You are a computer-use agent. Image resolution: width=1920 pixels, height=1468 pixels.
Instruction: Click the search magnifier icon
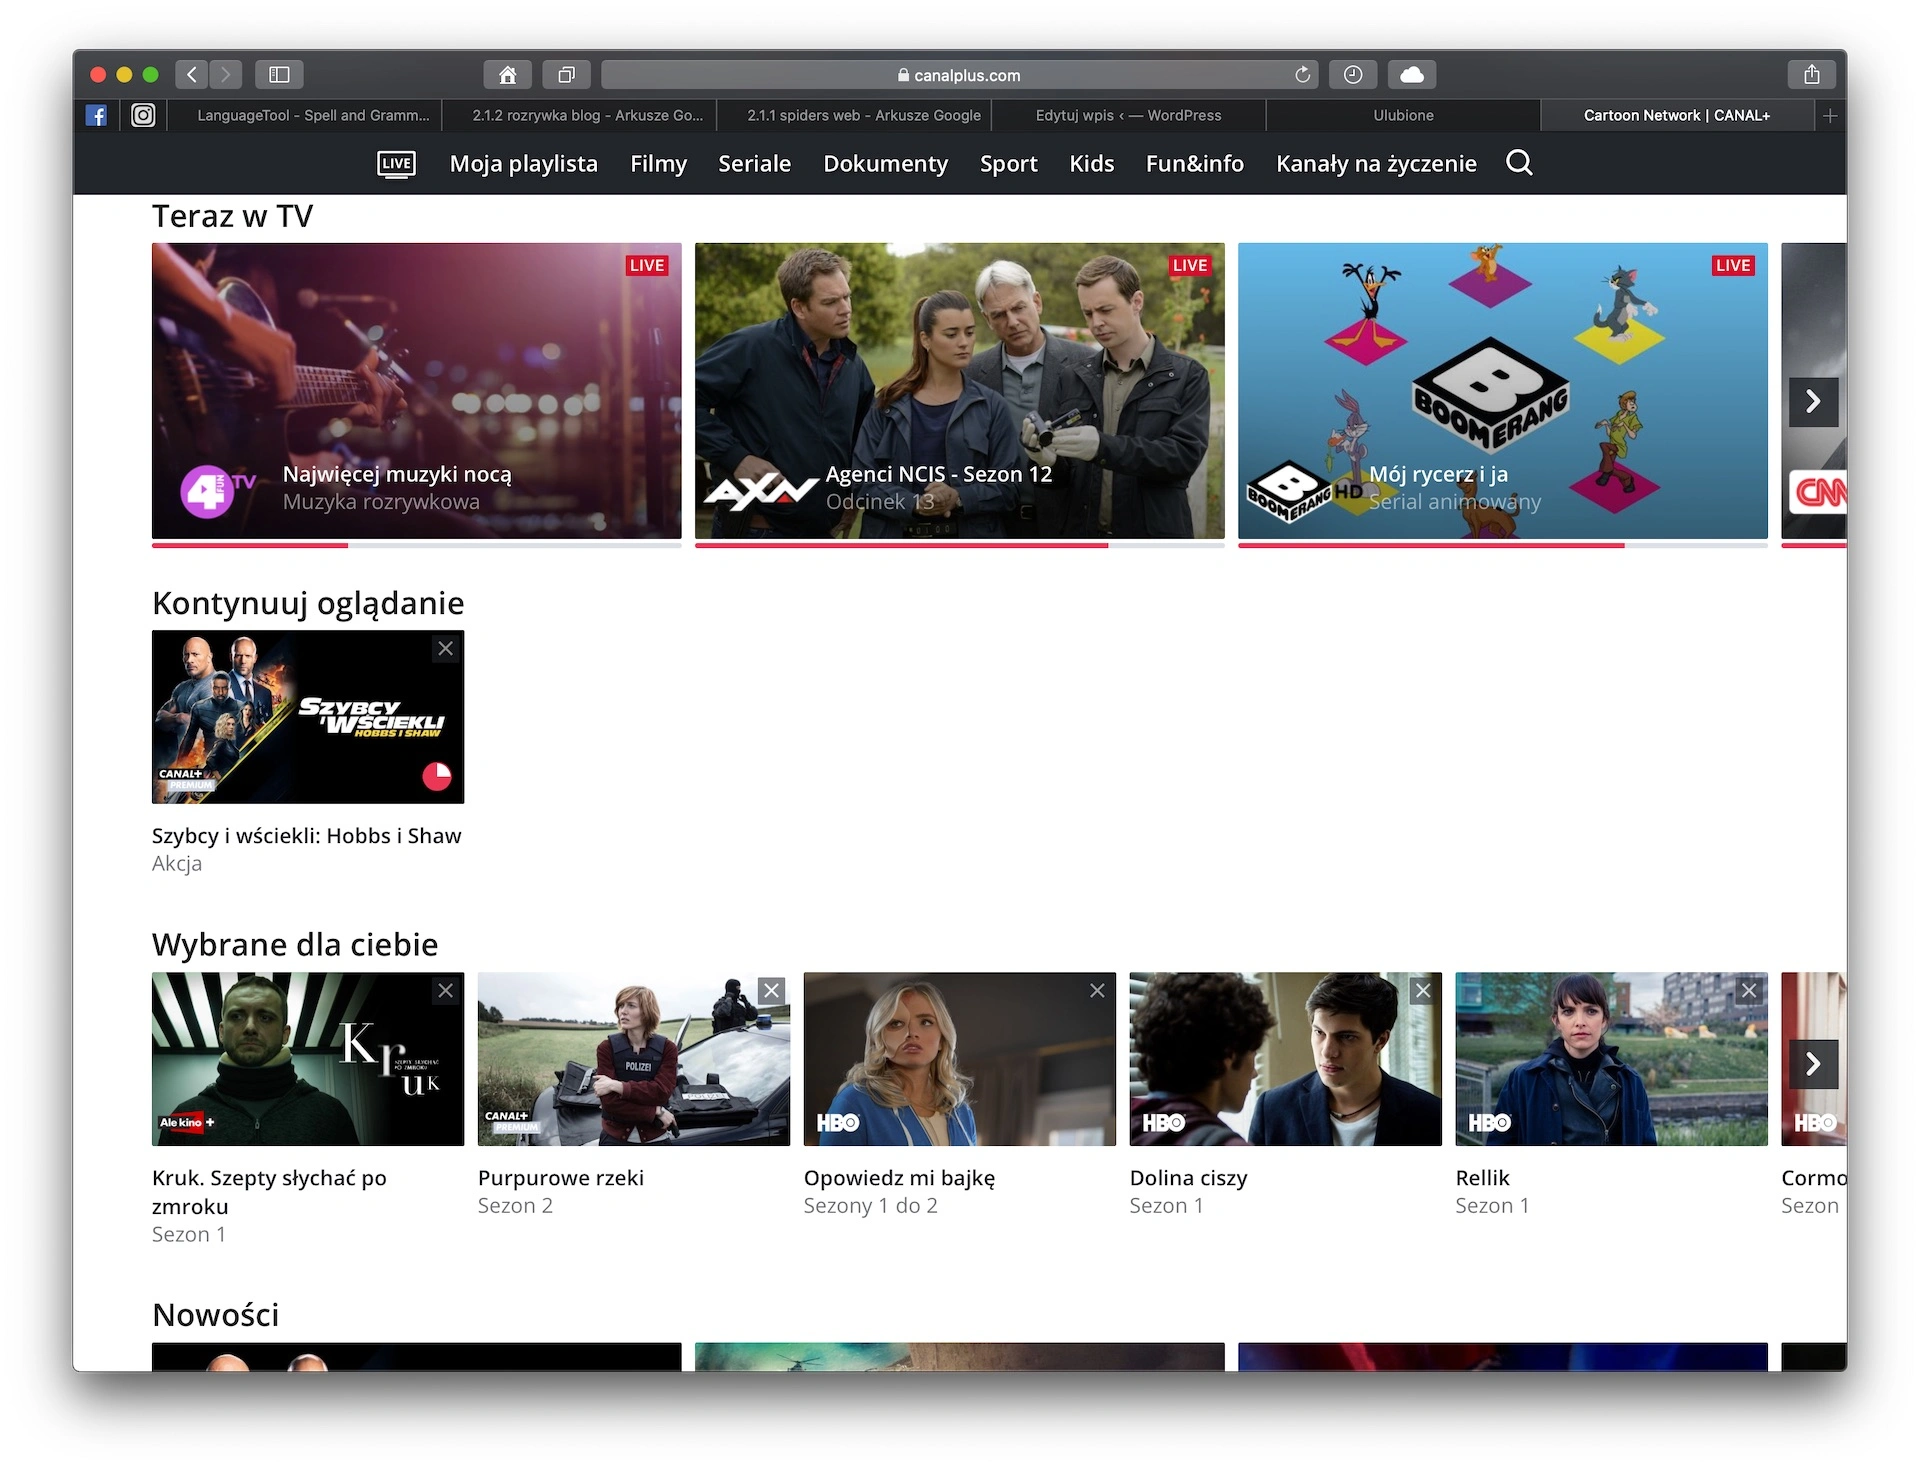[x=1519, y=163]
